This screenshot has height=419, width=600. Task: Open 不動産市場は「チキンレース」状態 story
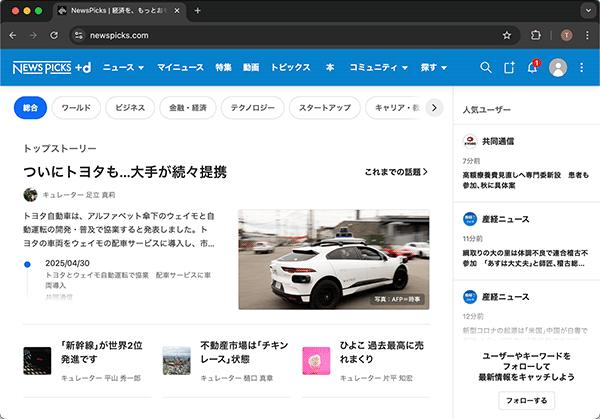tap(244, 352)
